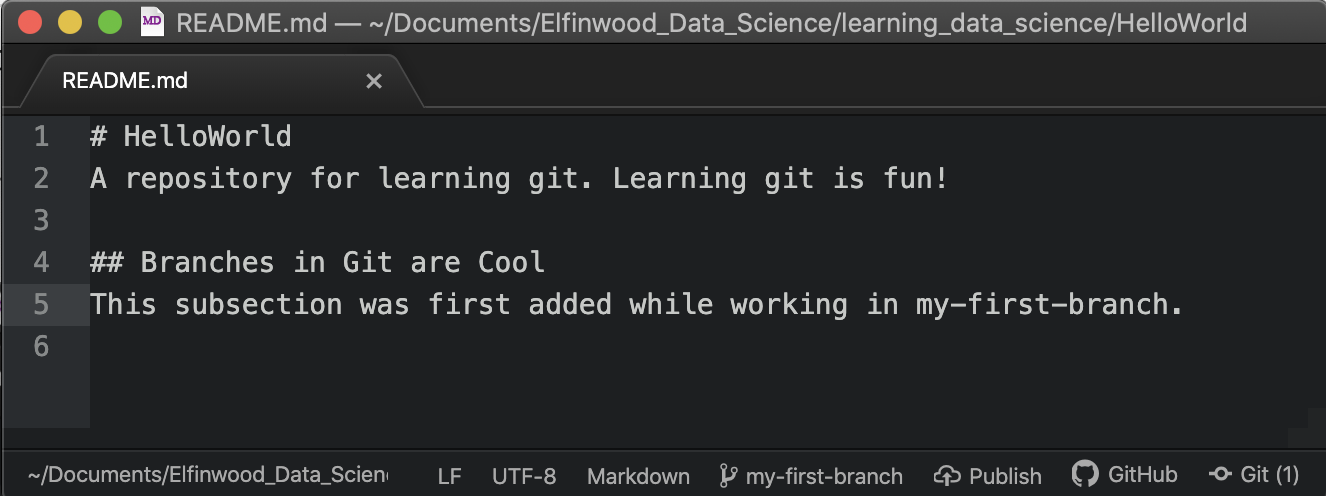
Task: Open the UTF-8 encoding selector
Action: [x=524, y=476]
